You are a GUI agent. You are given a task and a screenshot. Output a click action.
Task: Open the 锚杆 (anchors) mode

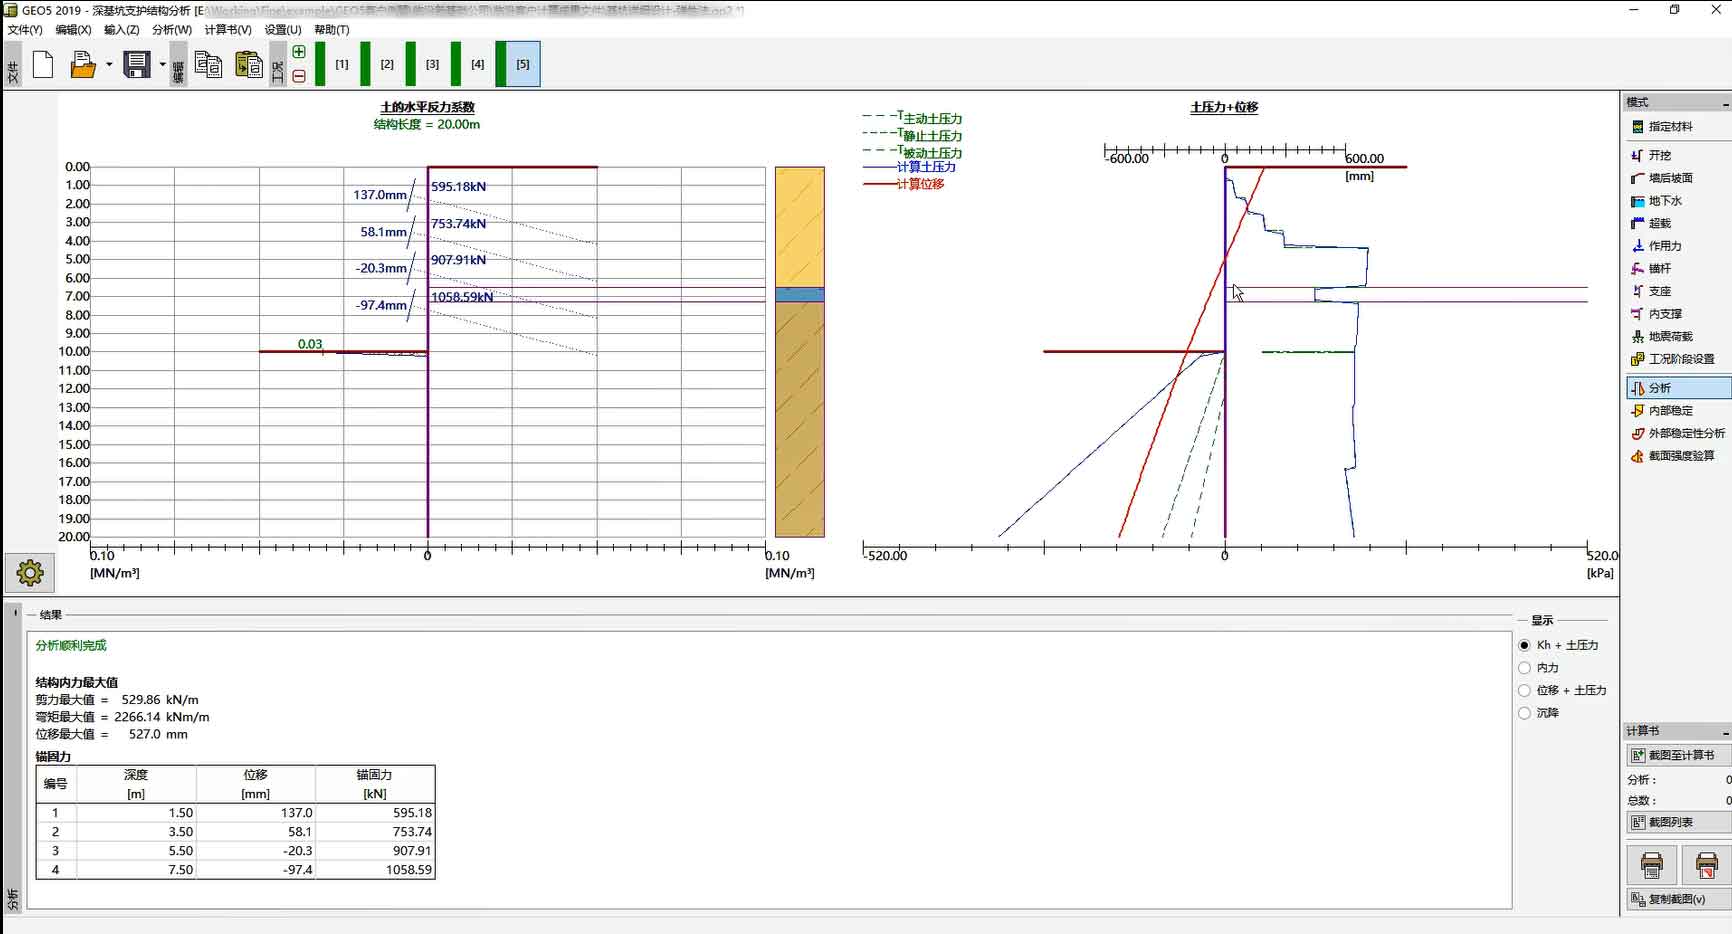[x=1659, y=269]
